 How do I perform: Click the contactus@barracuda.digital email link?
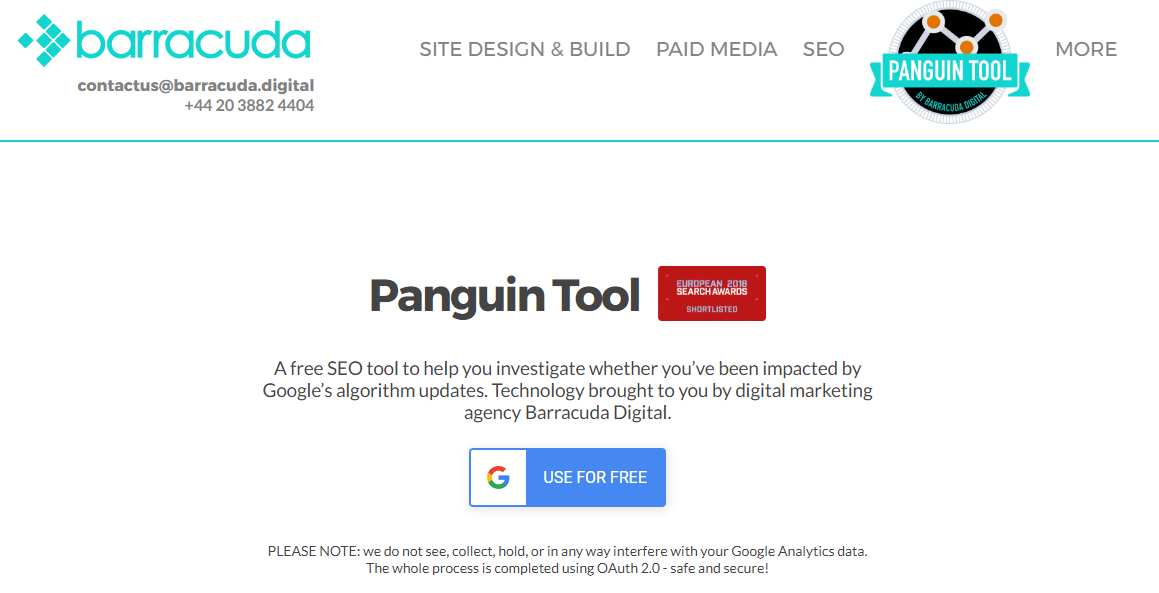pyautogui.click(x=196, y=85)
